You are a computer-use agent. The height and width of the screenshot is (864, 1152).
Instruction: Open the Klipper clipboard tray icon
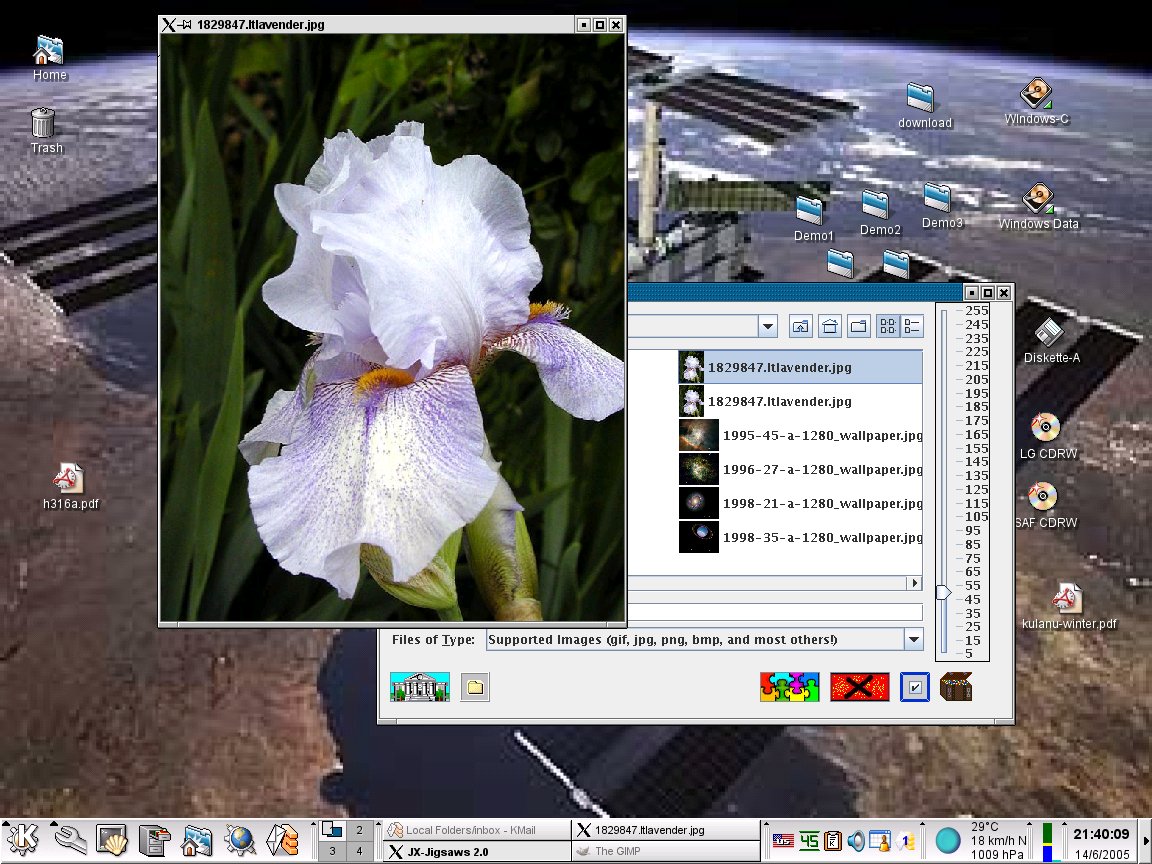tap(832, 840)
